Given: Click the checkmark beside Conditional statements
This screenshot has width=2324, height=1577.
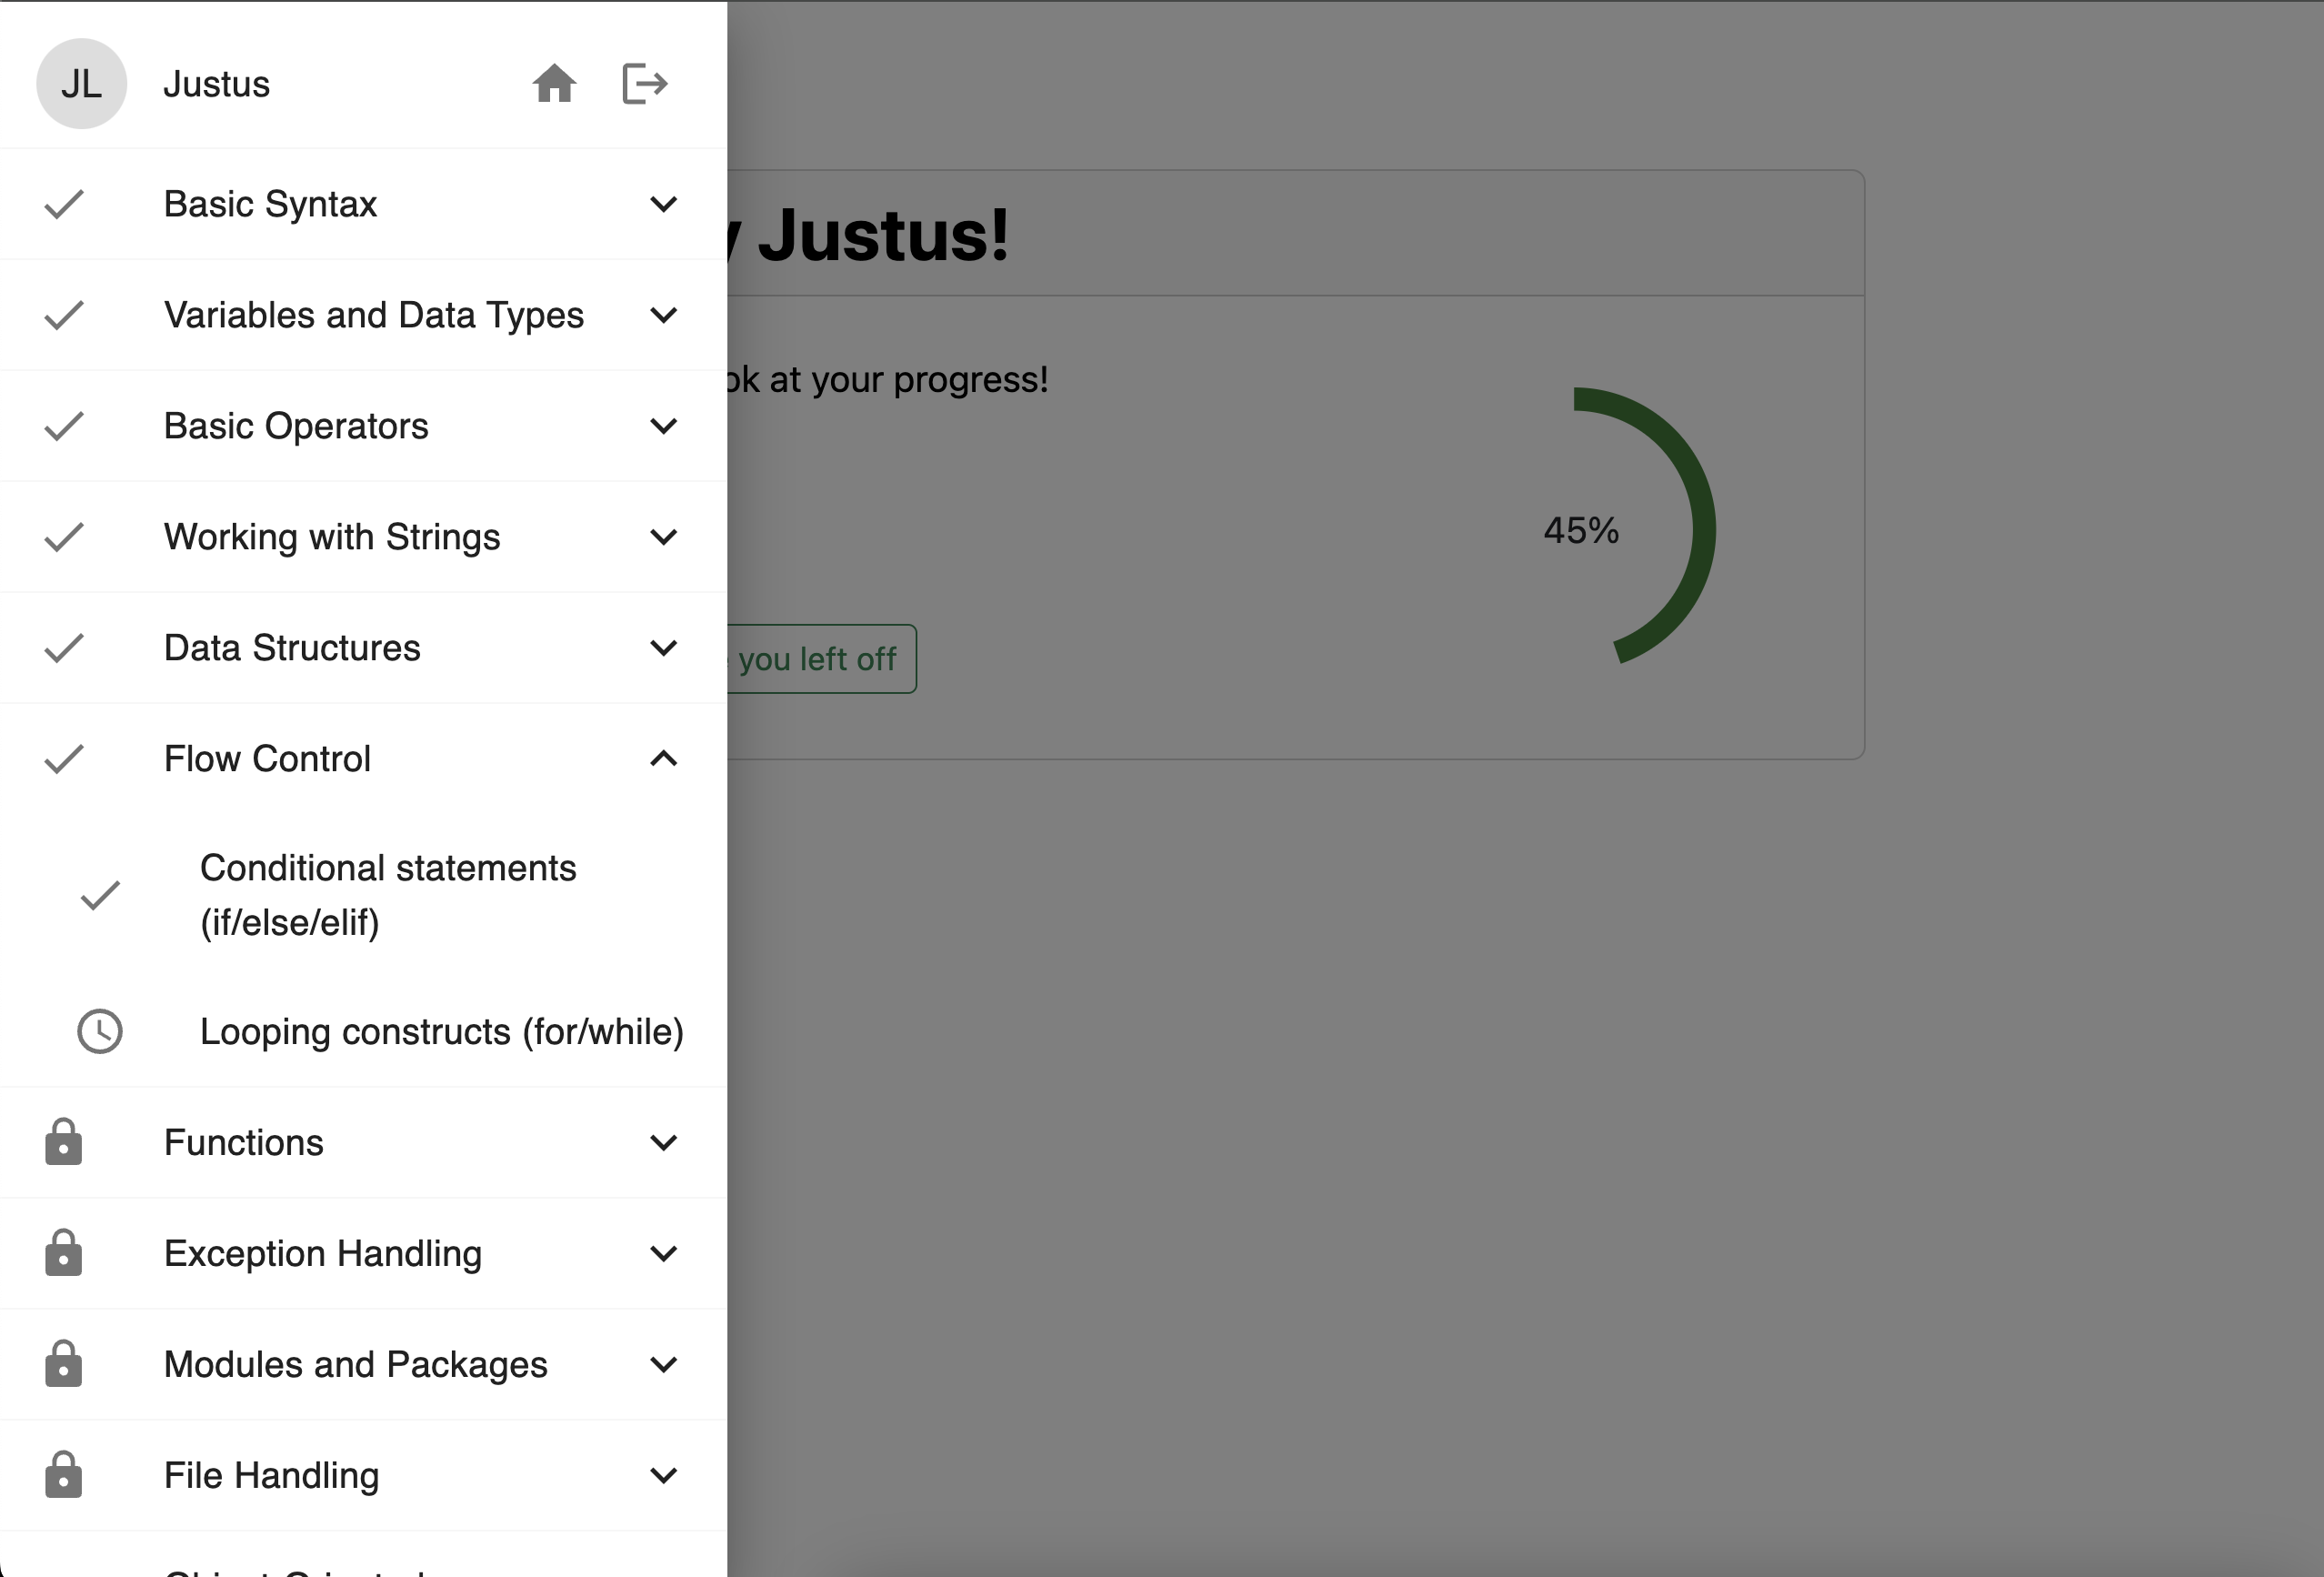Looking at the screenshot, I should pyautogui.click(x=100, y=895).
